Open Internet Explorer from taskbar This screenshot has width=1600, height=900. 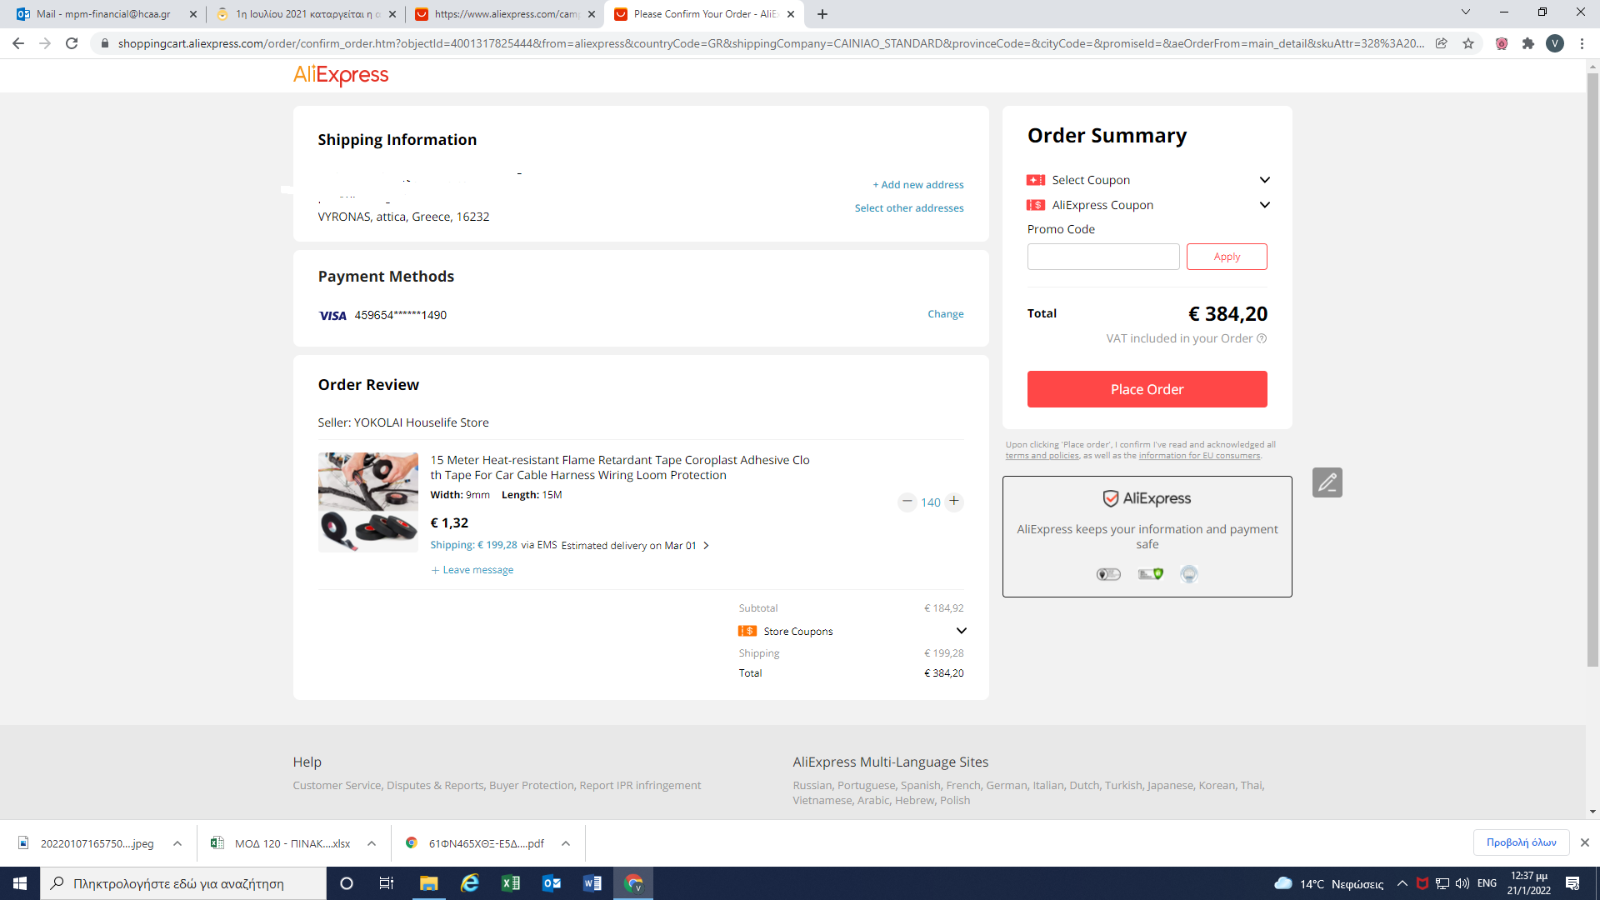coord(469,883)
